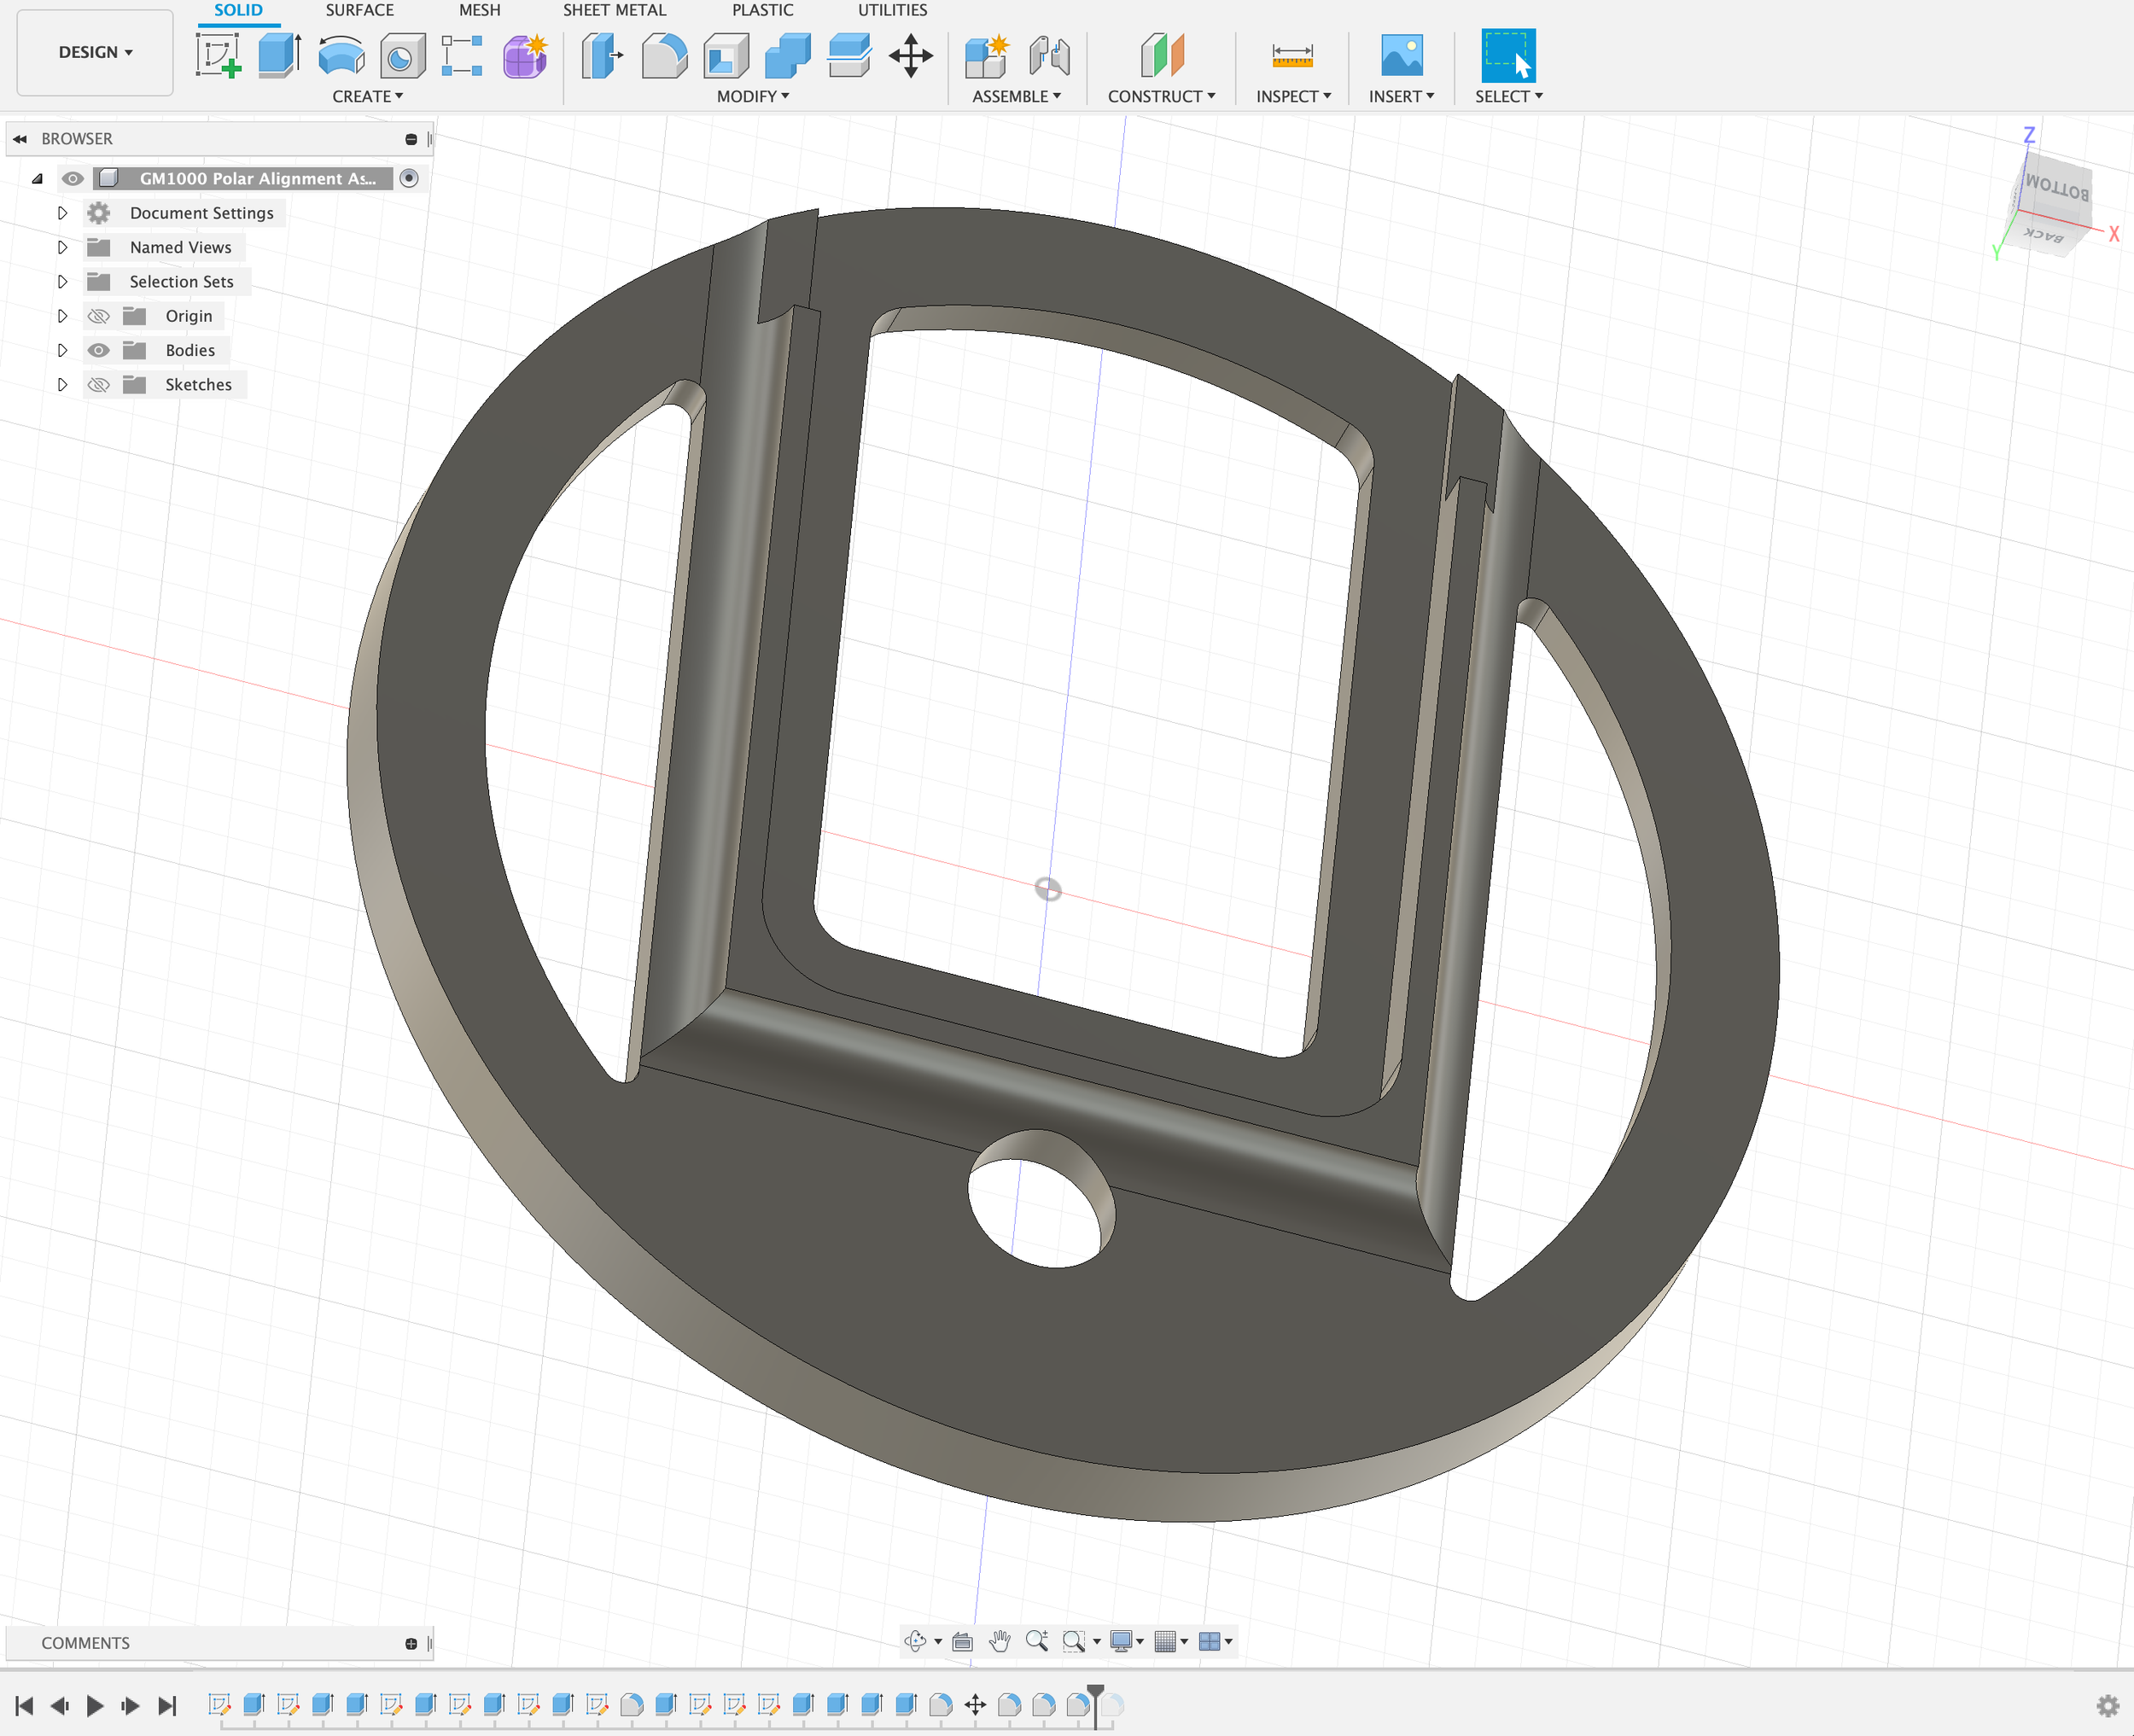Open the Display Settings monitor icon

(1121, 1641)
